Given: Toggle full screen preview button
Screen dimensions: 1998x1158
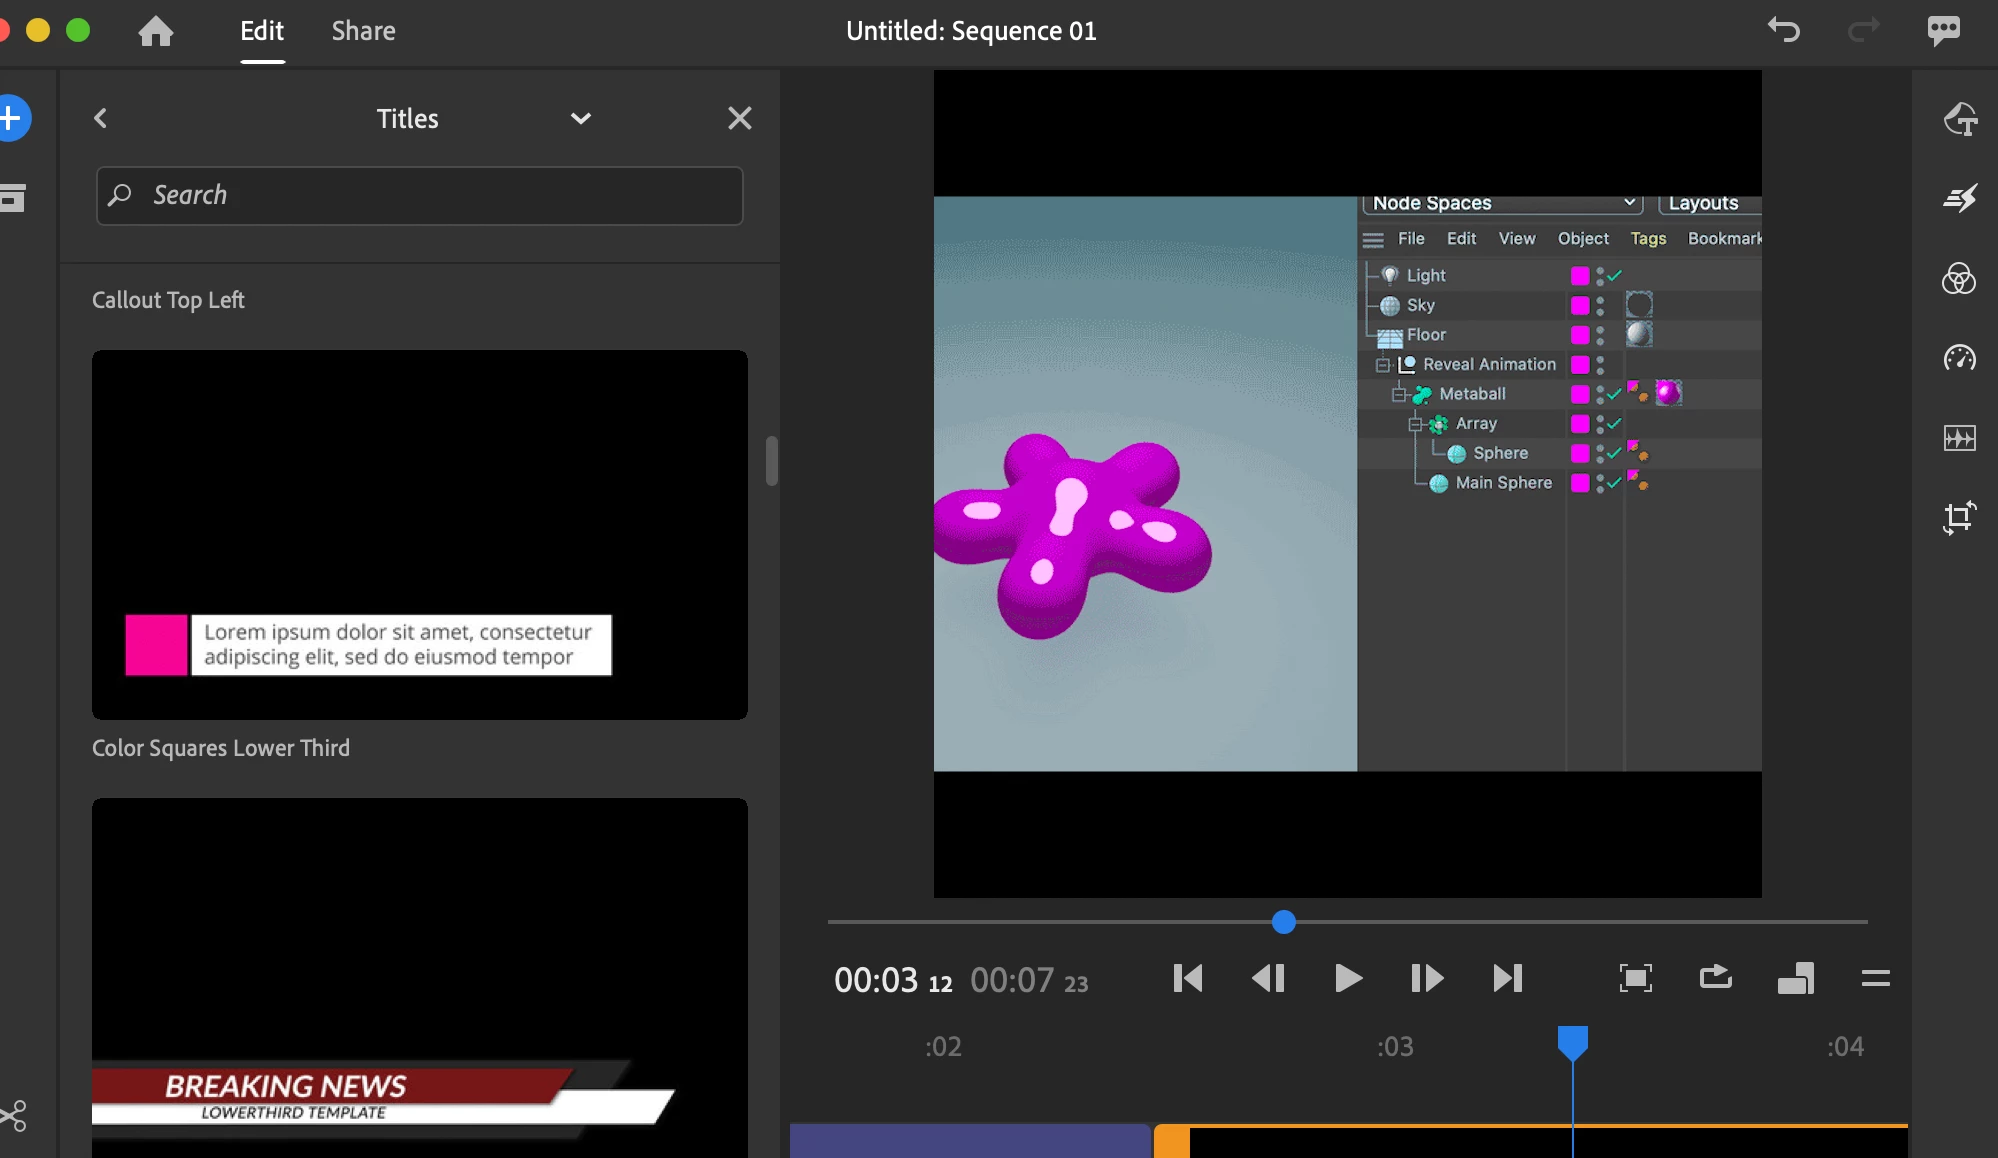Looking at the screenshot, I should pyautogui.click(x=1635, y=977).
